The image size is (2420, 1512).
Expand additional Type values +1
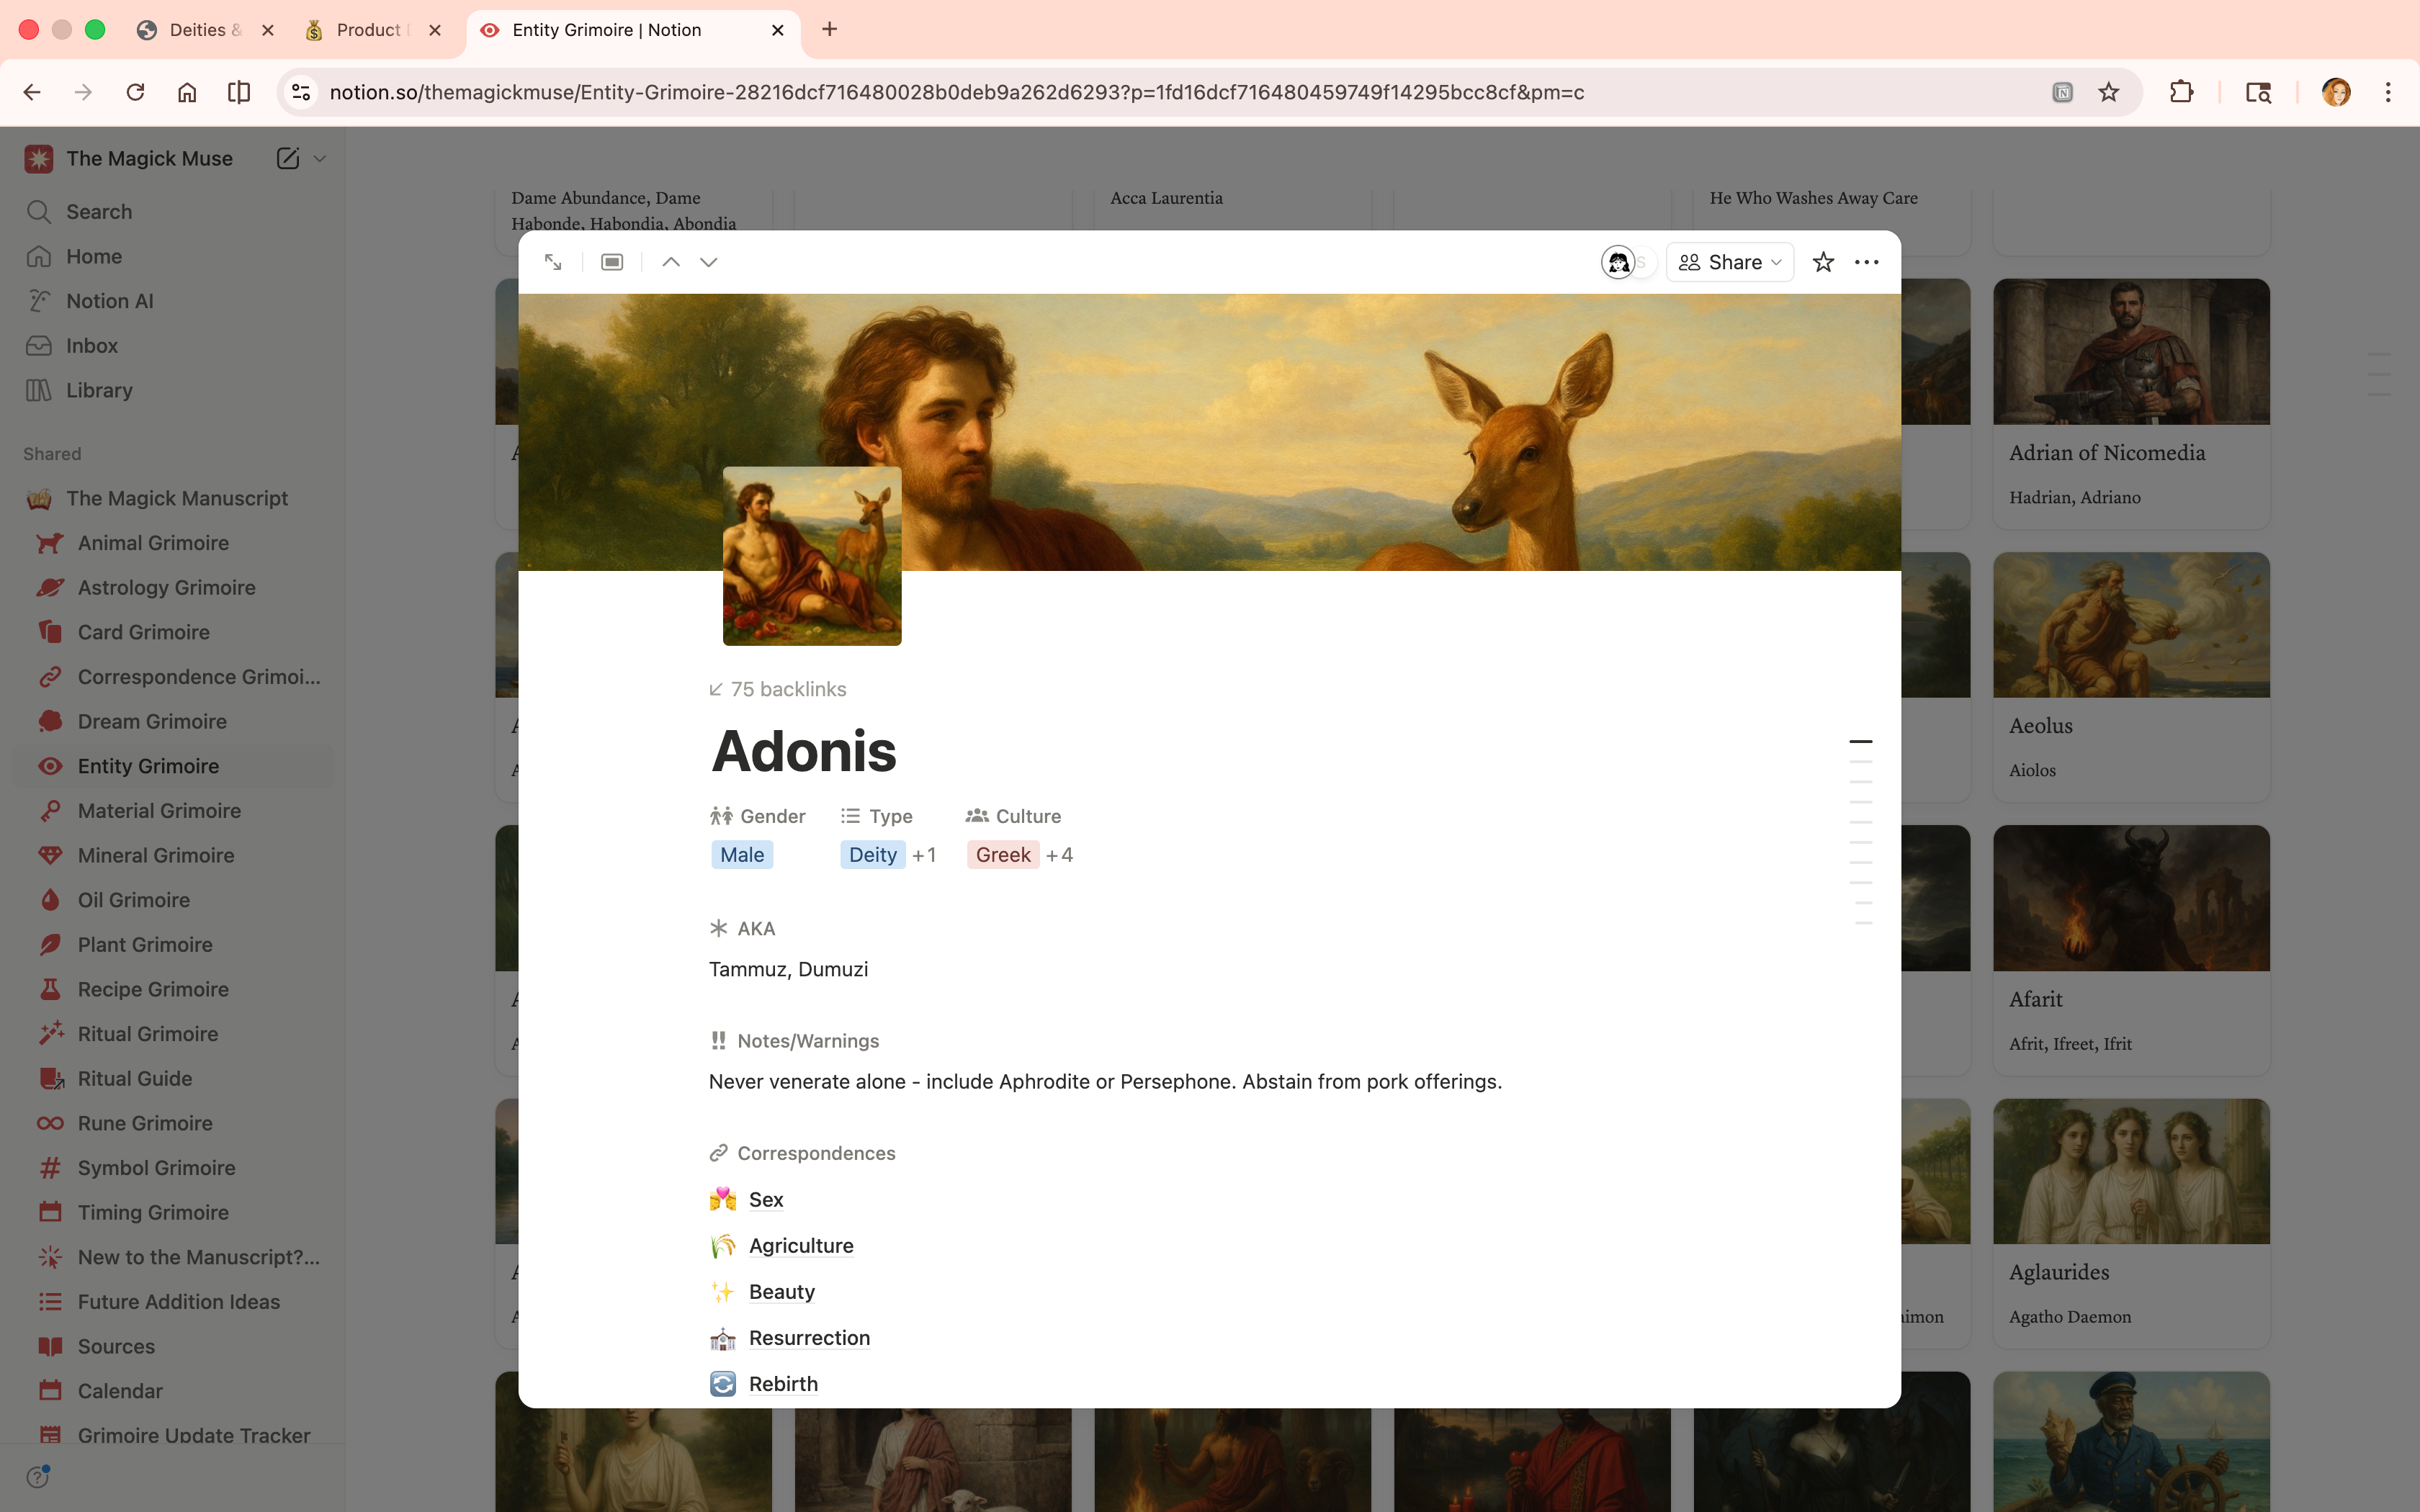924,855
